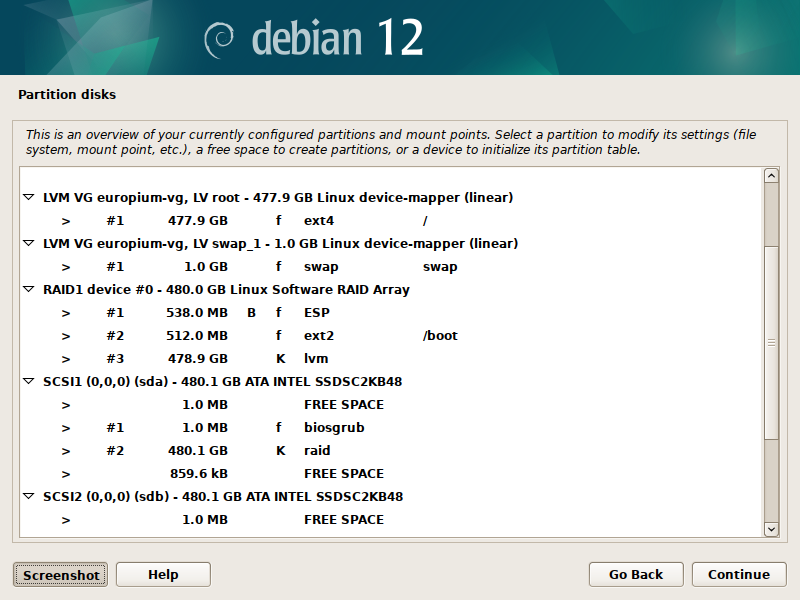The height and width of the screenshot is (600, 800).
Task: Select the 859.6 kB FREE SPACE entry
Action: (x=250, y=474)
